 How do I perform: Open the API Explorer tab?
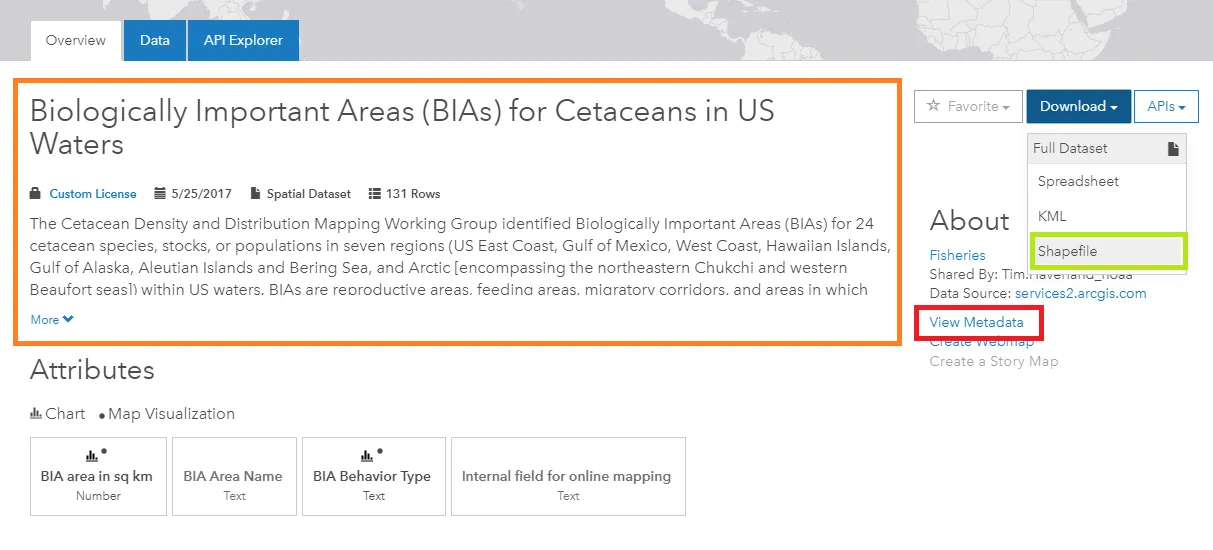pos(243,41)
